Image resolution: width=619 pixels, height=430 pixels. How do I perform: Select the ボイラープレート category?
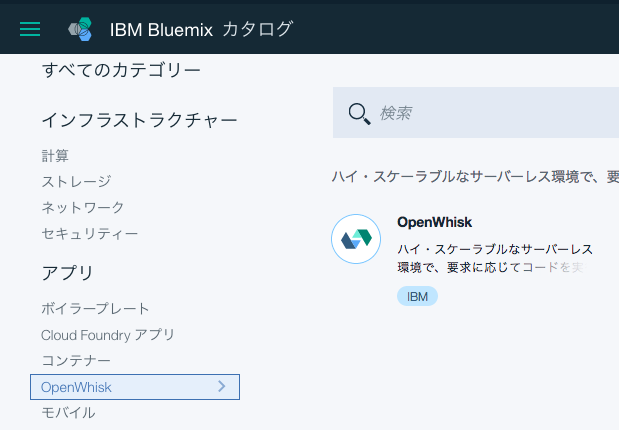click(x=95, y=309)
